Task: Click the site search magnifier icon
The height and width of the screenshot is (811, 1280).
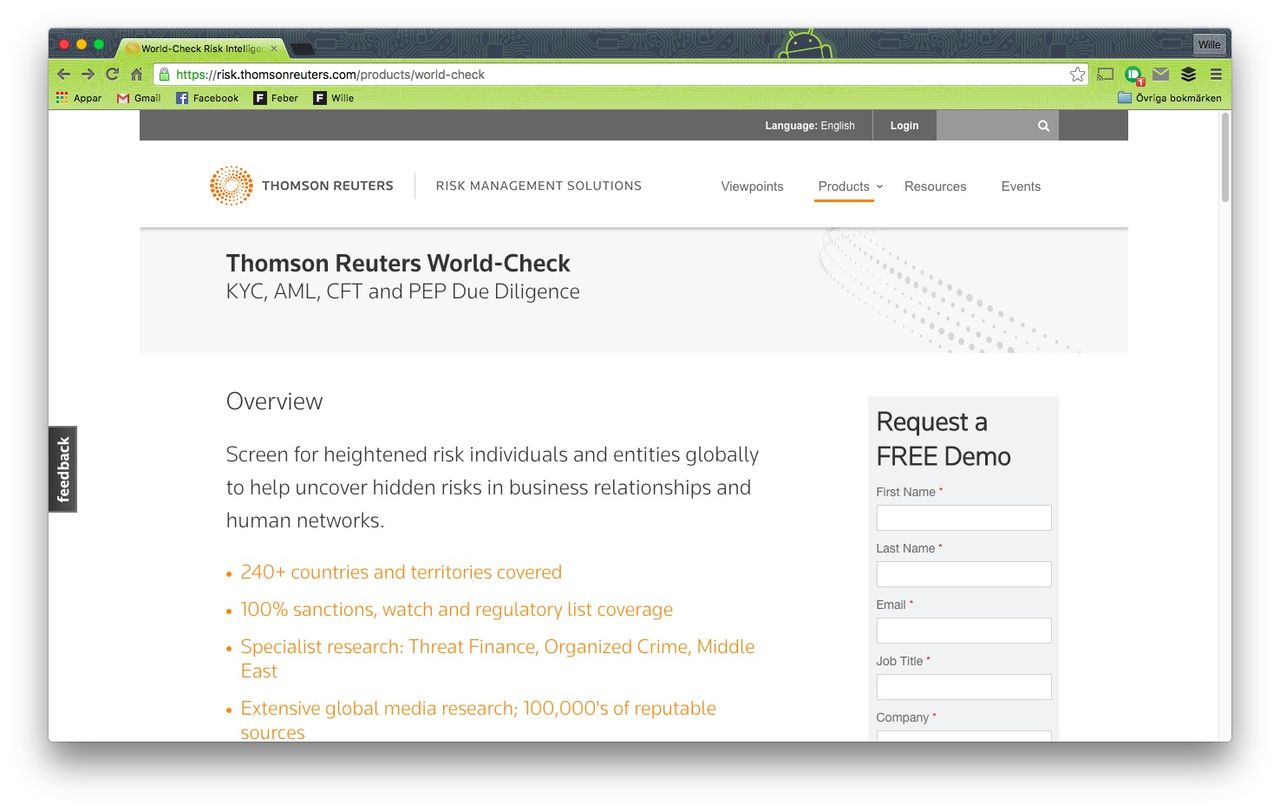Action: tap(1043, 126)
